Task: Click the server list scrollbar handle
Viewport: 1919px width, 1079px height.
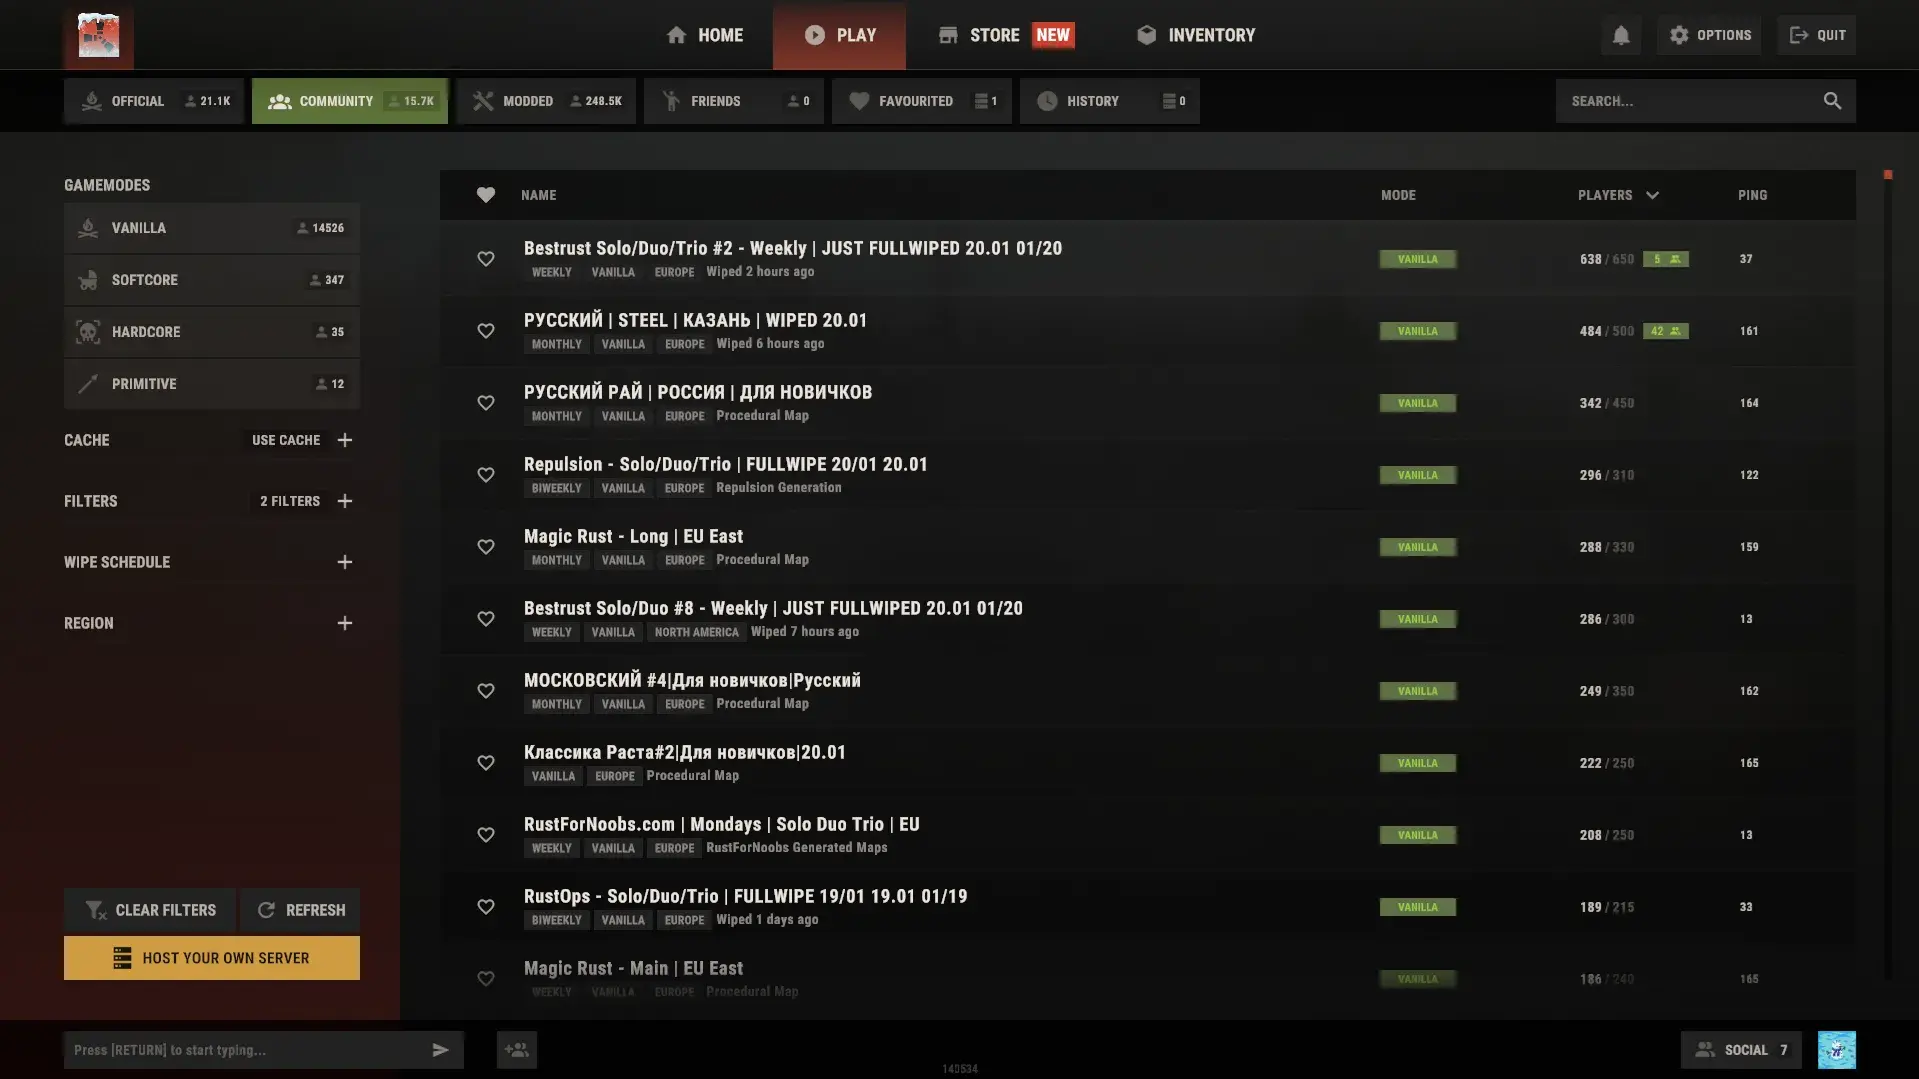Action: click(x=1887, y=175)
